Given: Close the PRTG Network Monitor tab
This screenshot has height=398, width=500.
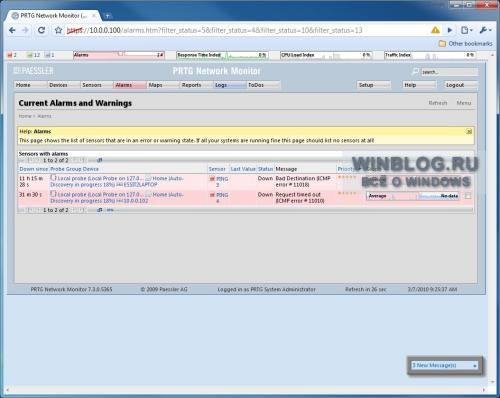Looking at the screenshot, I should point(94,16).
